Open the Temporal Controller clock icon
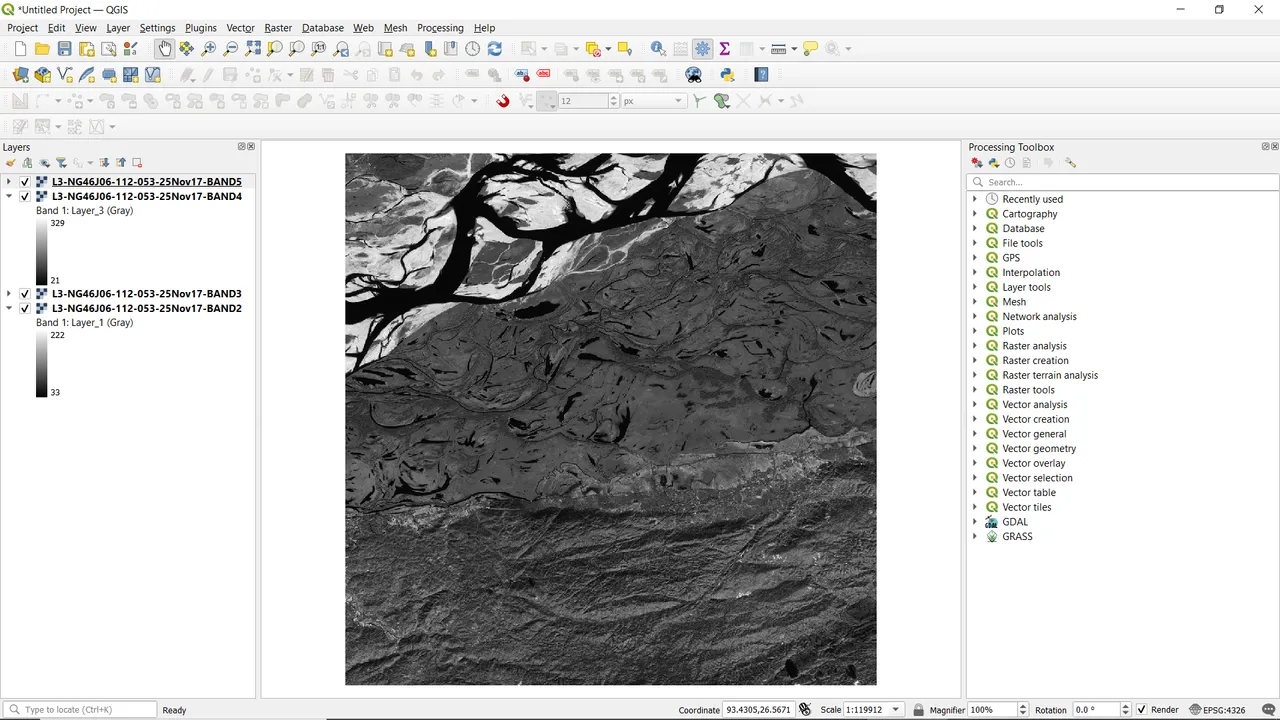 click(x=472, y=48)
